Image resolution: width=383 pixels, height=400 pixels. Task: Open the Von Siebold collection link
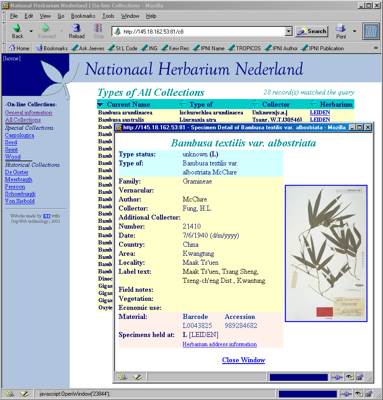[x=19, y=201]
